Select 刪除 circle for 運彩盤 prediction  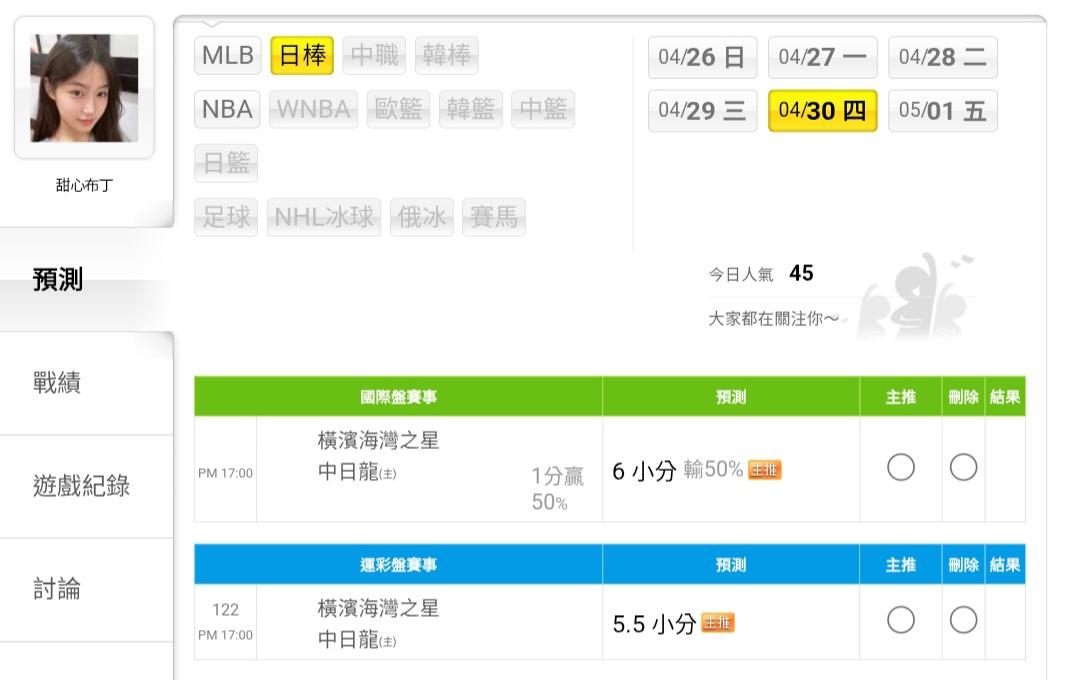coord(963,621)
